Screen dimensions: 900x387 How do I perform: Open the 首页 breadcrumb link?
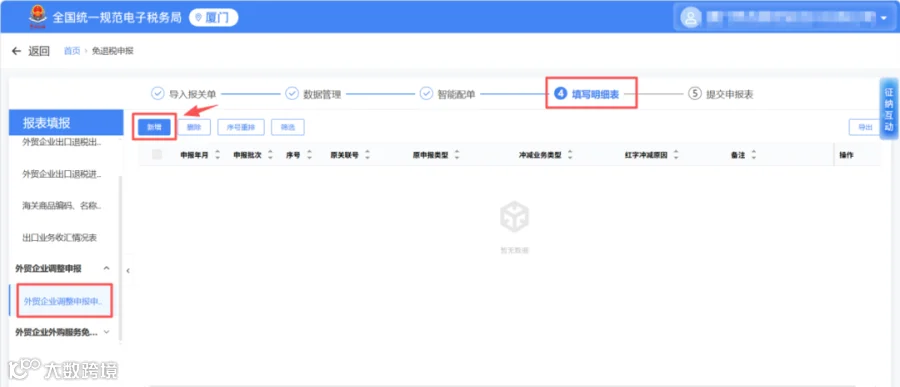72,51
